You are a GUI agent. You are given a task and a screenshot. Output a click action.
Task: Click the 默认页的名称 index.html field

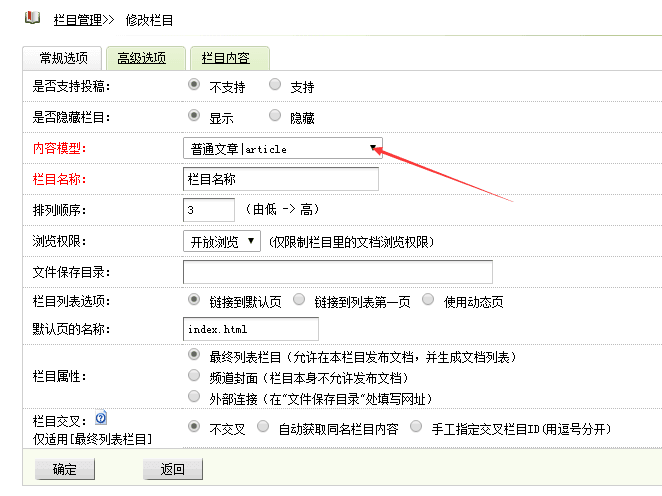click(250, 328)
